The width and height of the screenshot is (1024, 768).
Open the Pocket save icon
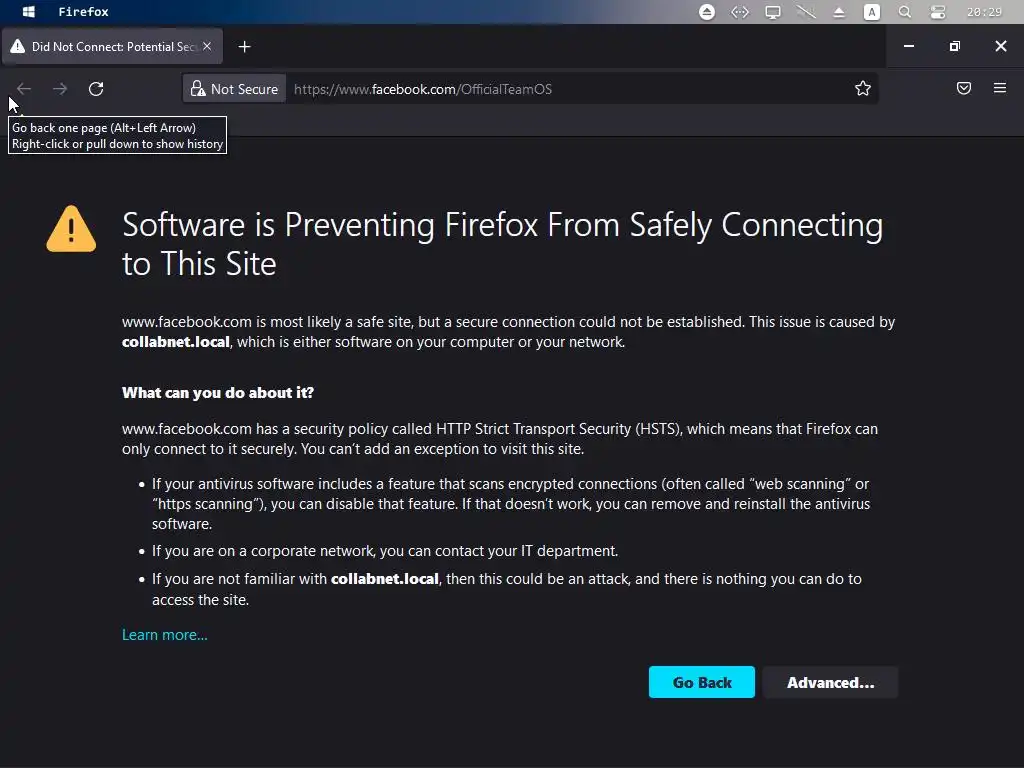tap(964, 89)
